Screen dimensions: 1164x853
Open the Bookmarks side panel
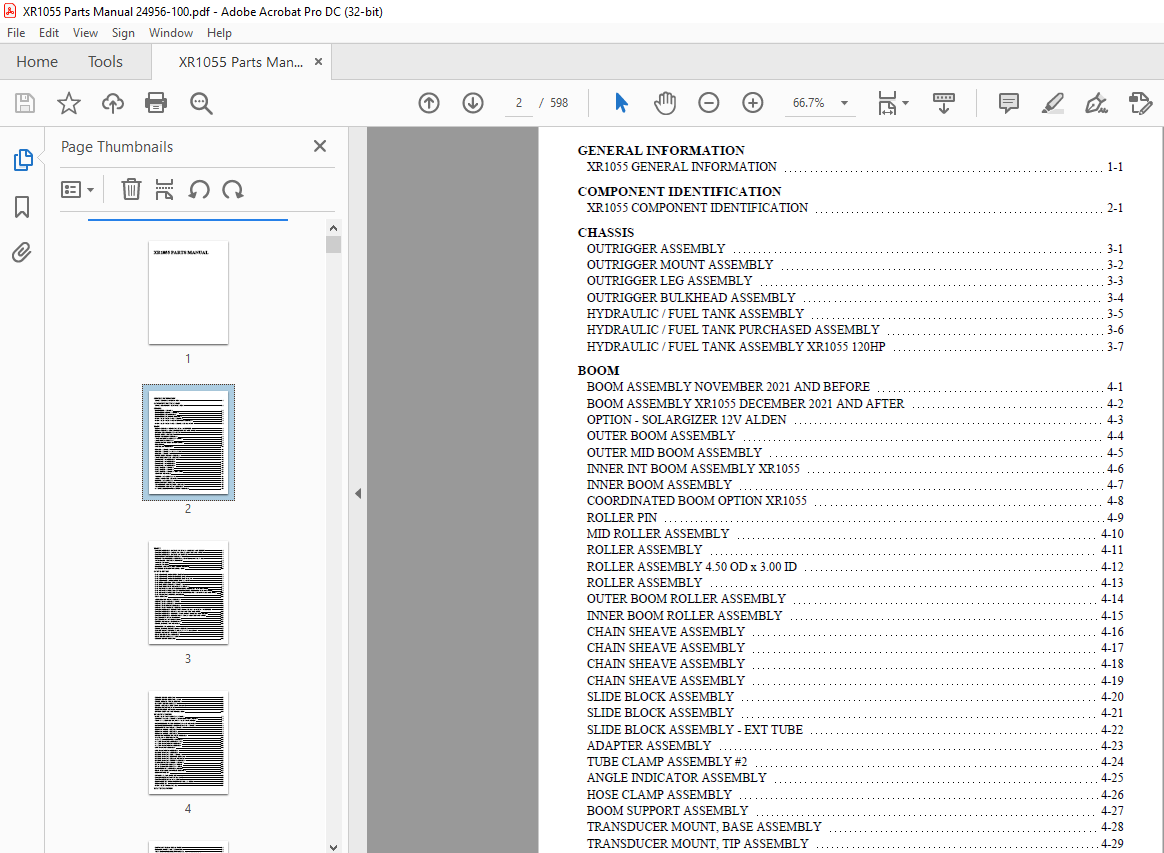[22, 206]
